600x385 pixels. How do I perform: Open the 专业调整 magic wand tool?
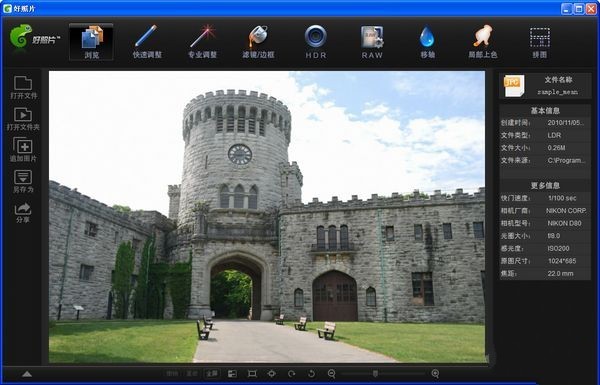tap(202, 41)
